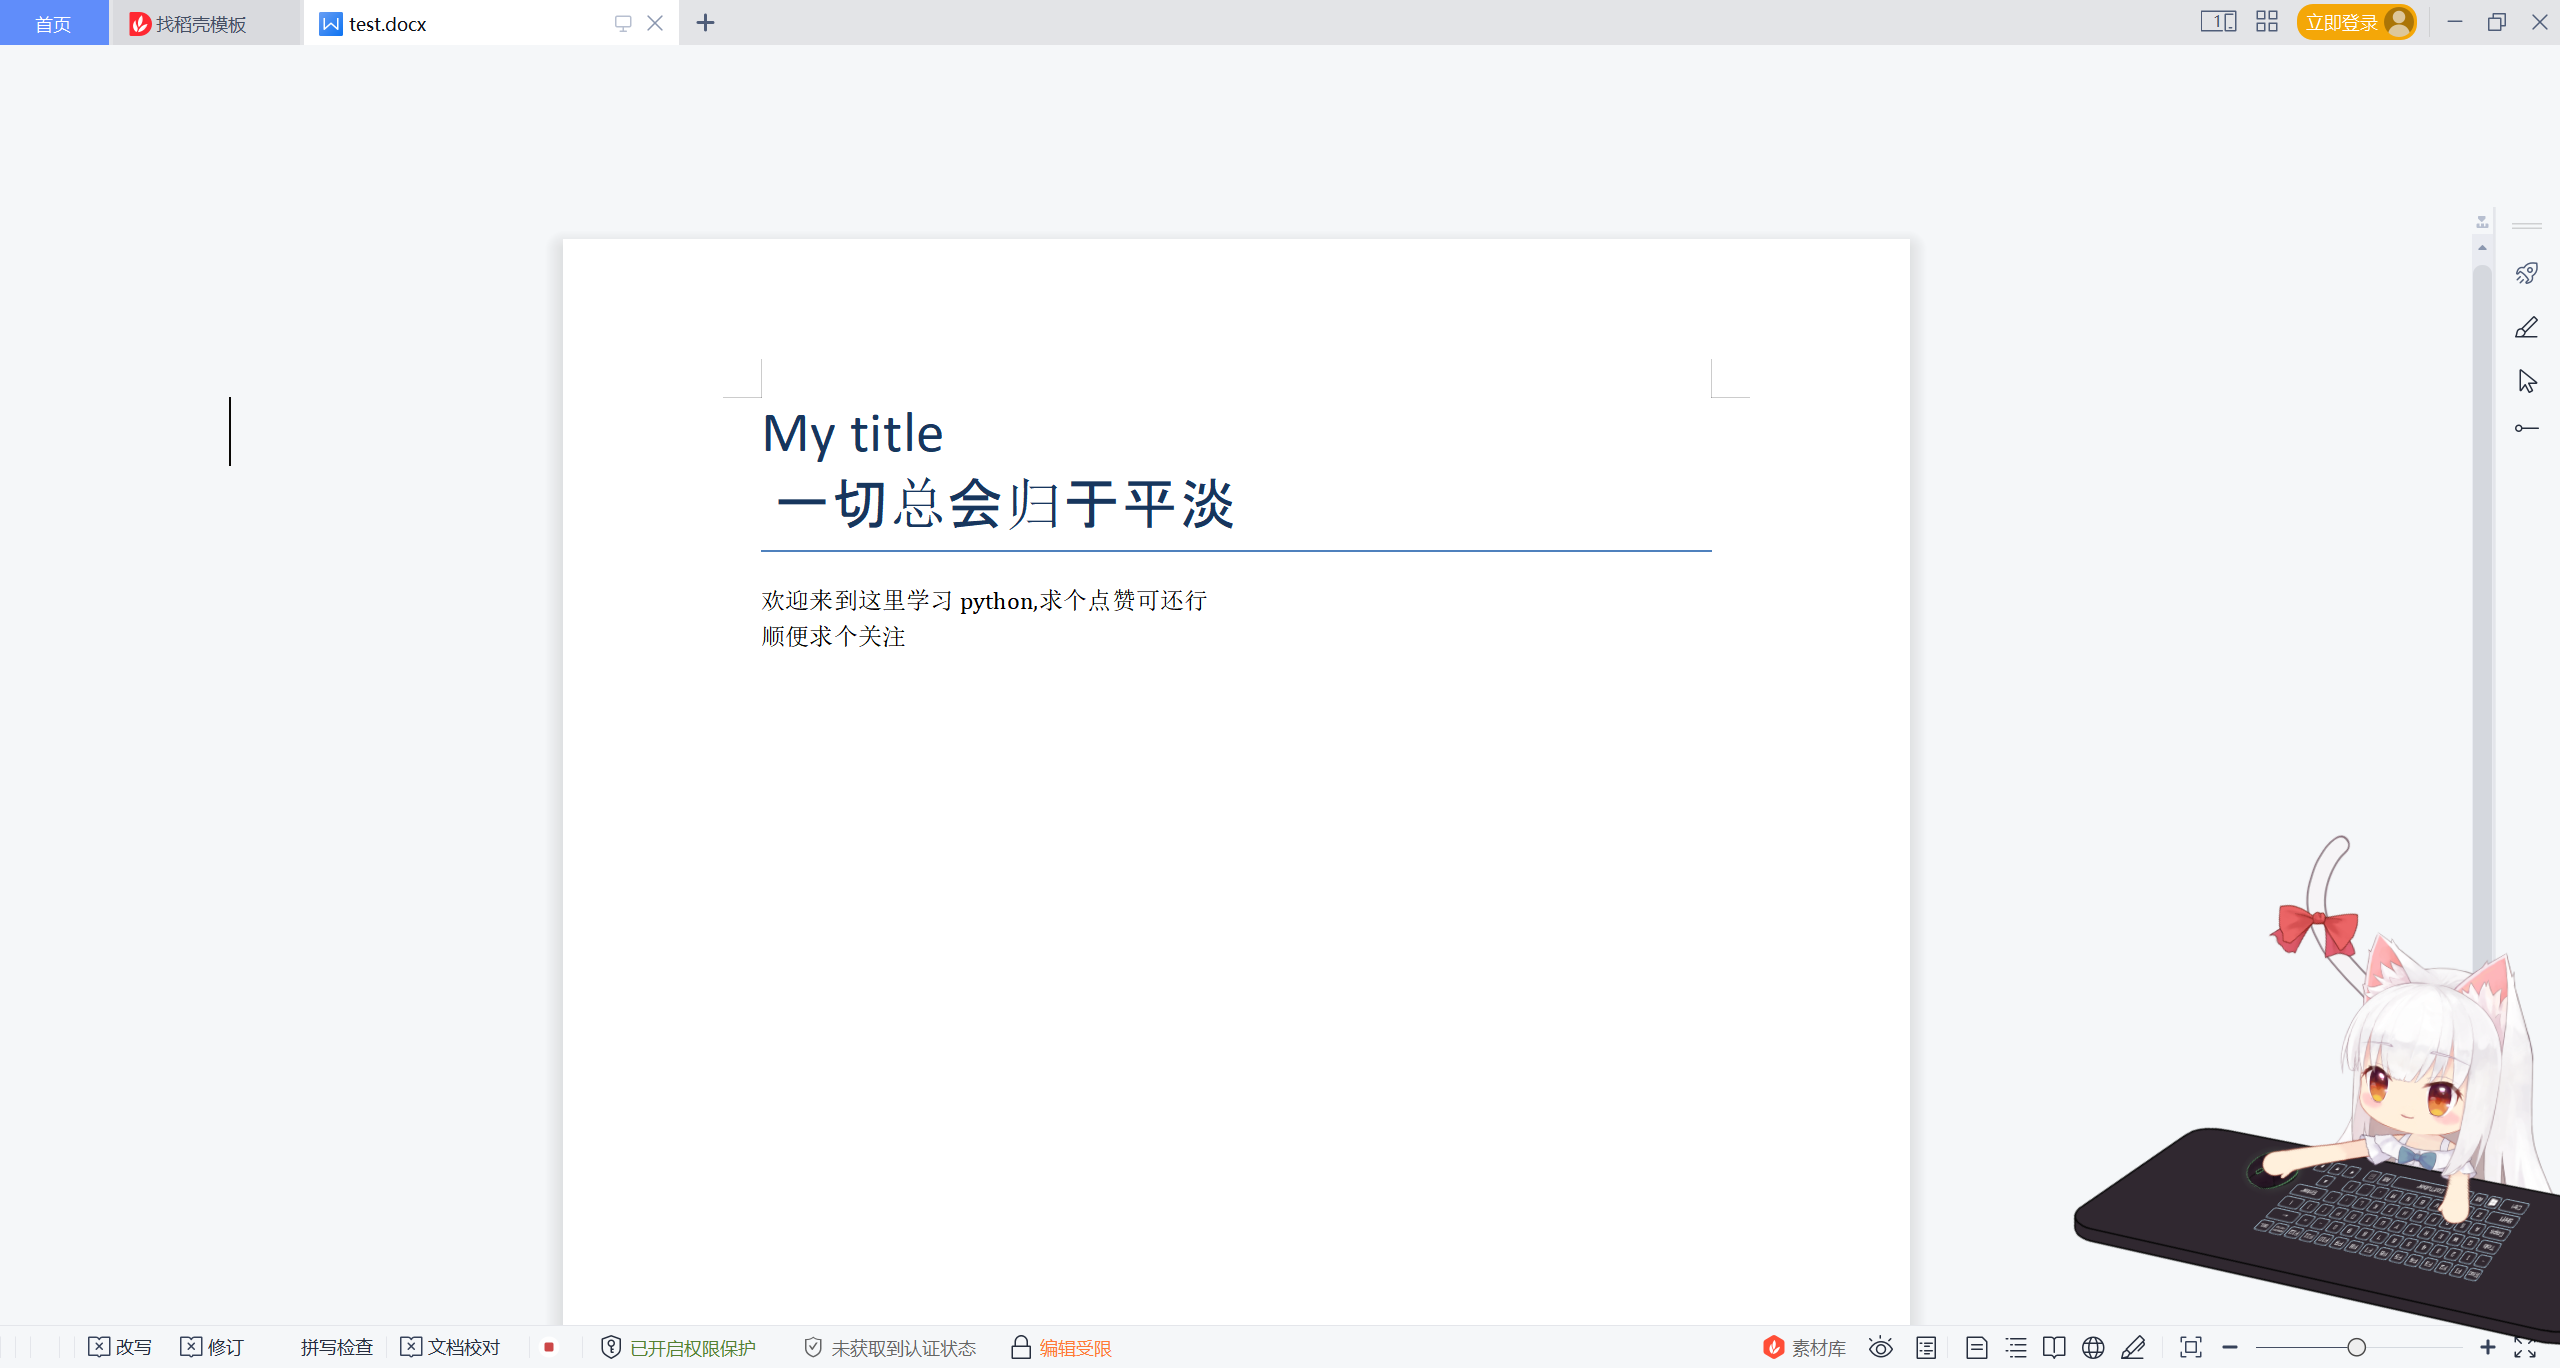The height and width of the screenshot is (1368, 2560).
Task: Click the 编辑受限 lock status
Action: point(1061,1348)
